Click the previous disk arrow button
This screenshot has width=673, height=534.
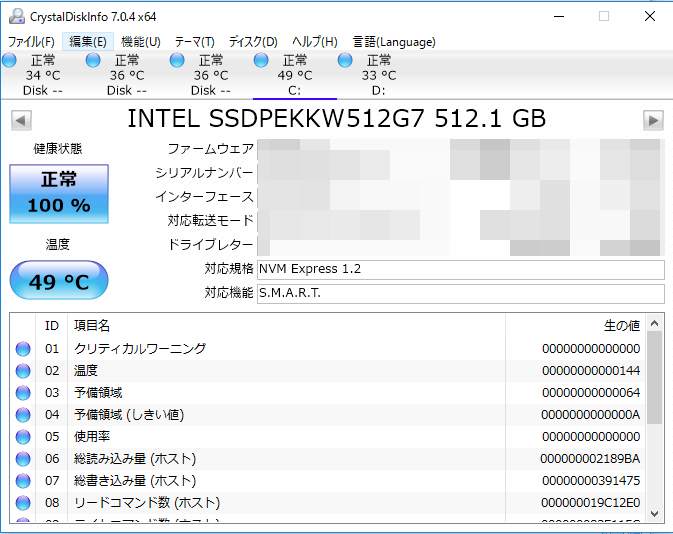(x=21, y=120)
